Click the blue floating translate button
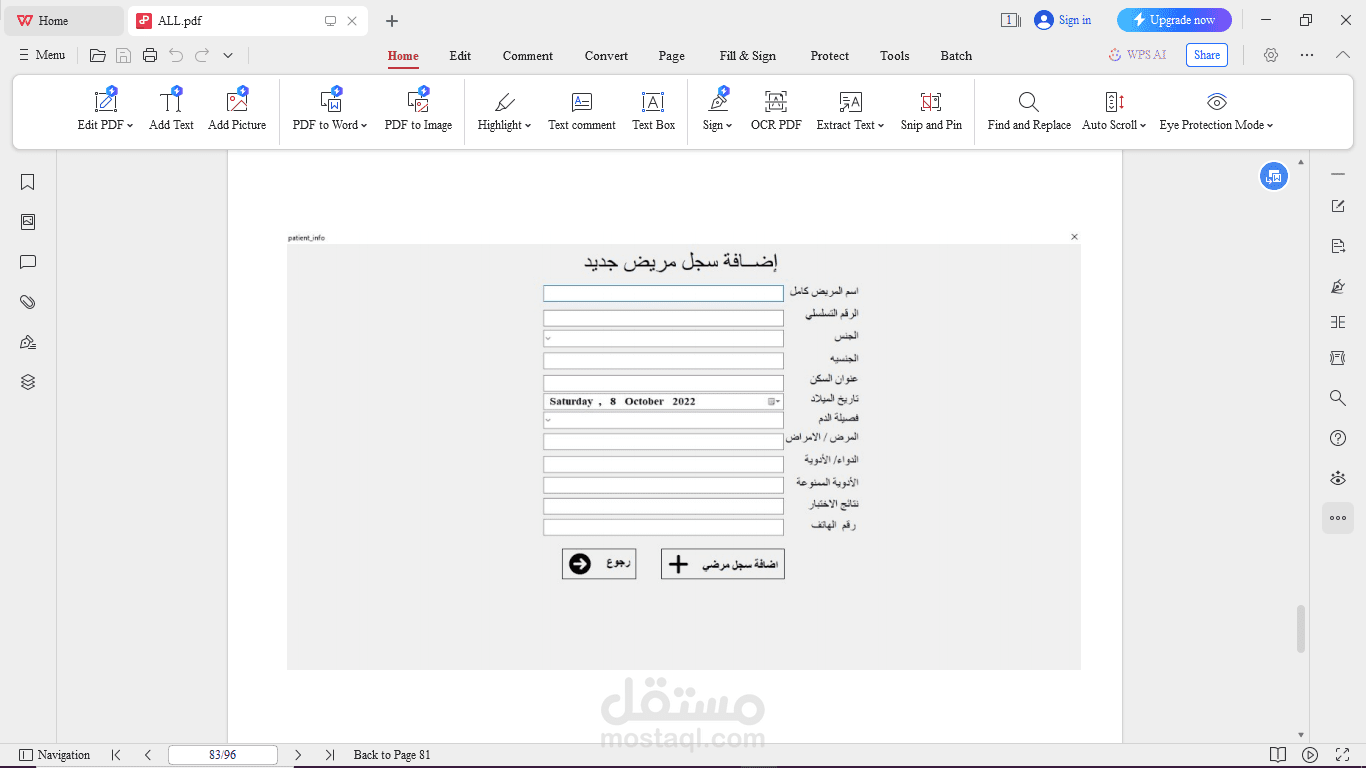 click(x=1273, y=177)
